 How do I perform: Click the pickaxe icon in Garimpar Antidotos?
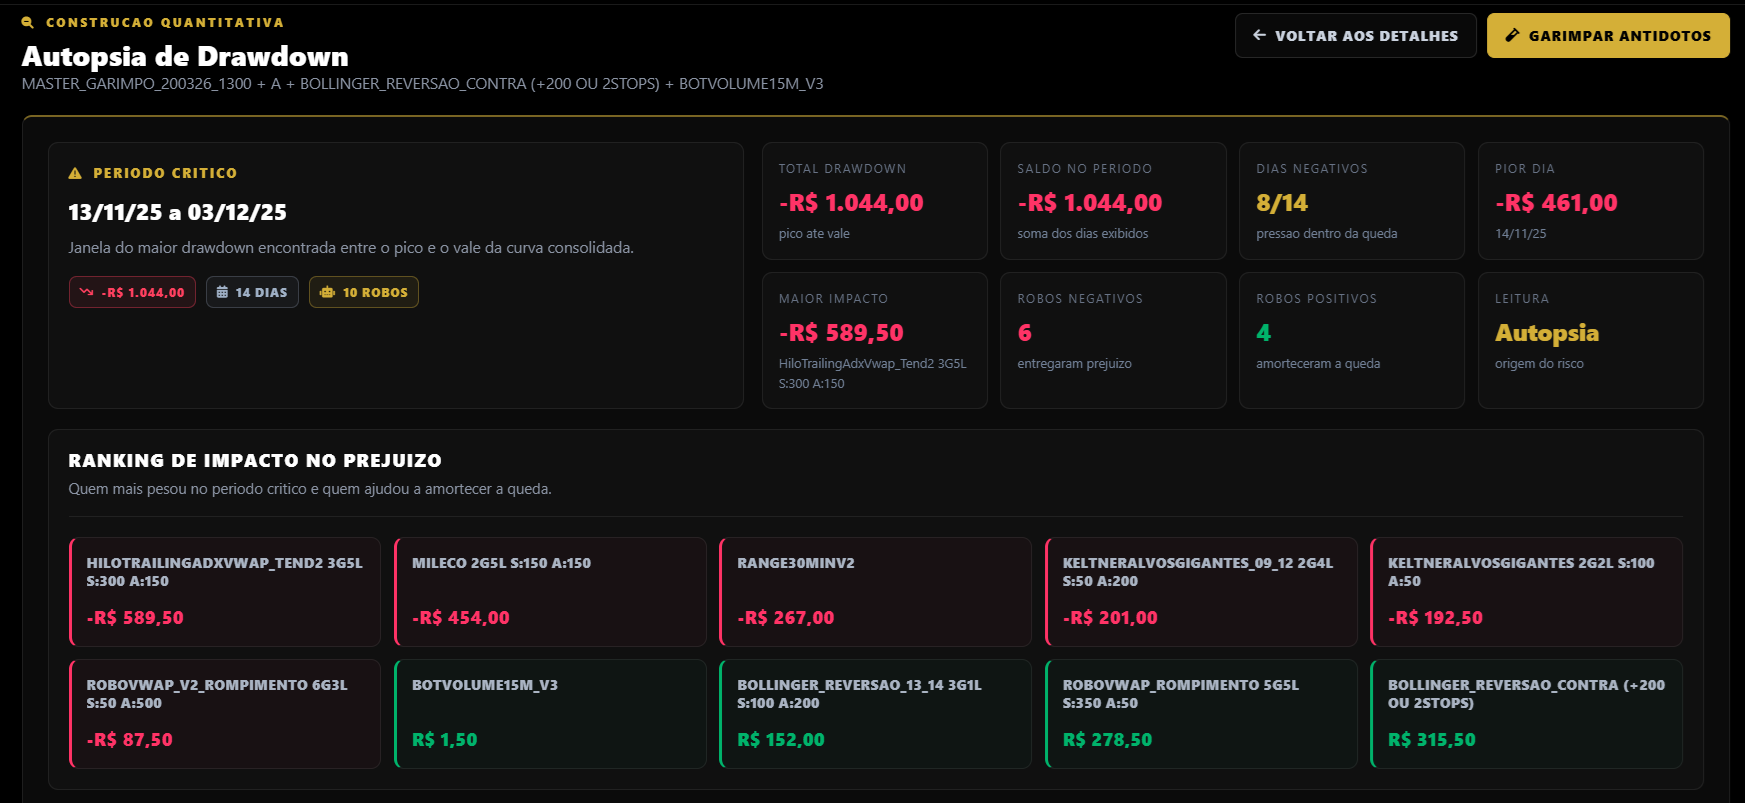[x=1513, y=35]
